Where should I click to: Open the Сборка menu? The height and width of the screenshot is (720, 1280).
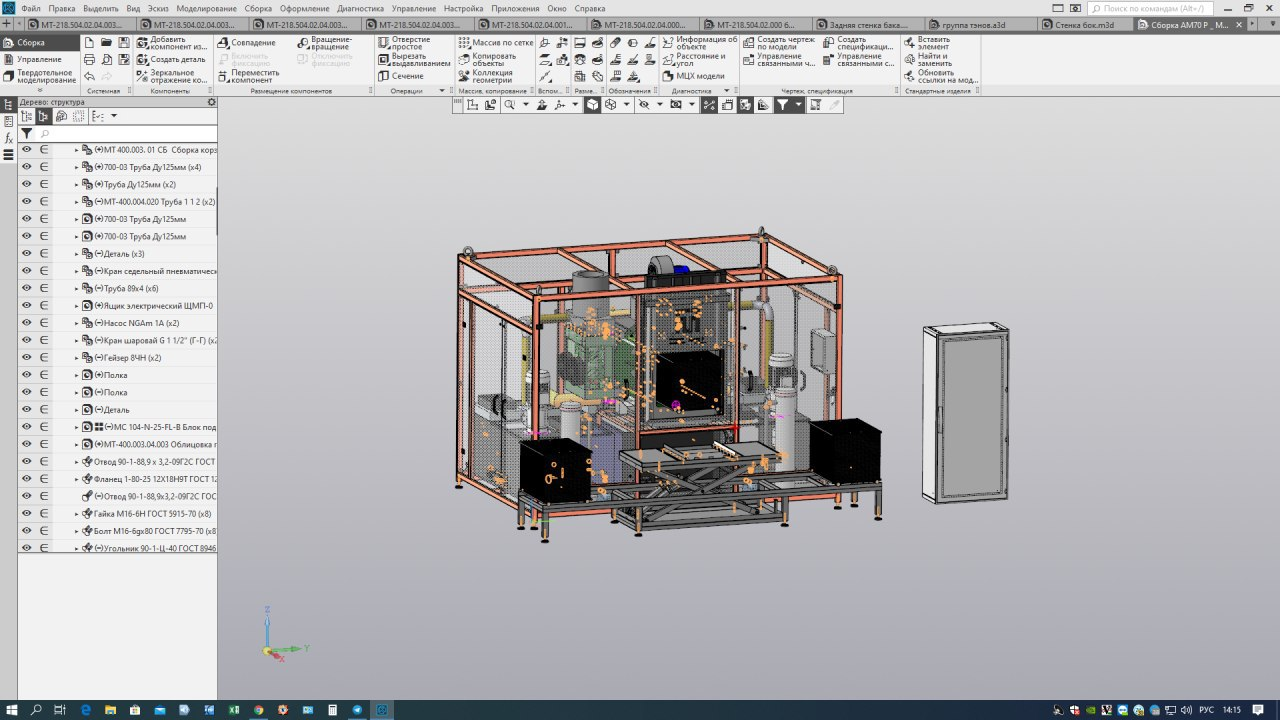tap(258, 8)
